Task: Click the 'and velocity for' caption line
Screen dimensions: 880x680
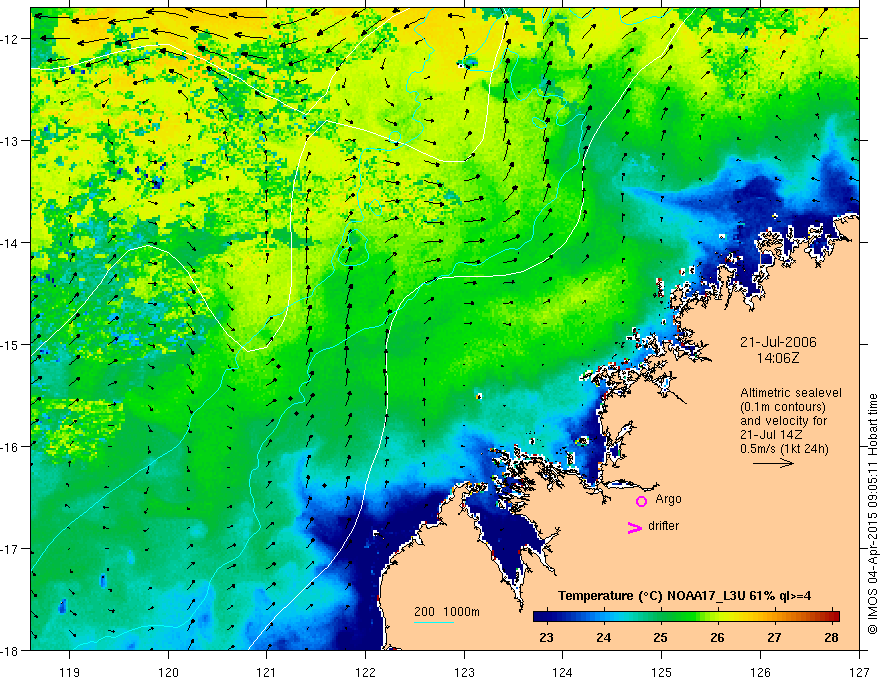Action: 783,421
